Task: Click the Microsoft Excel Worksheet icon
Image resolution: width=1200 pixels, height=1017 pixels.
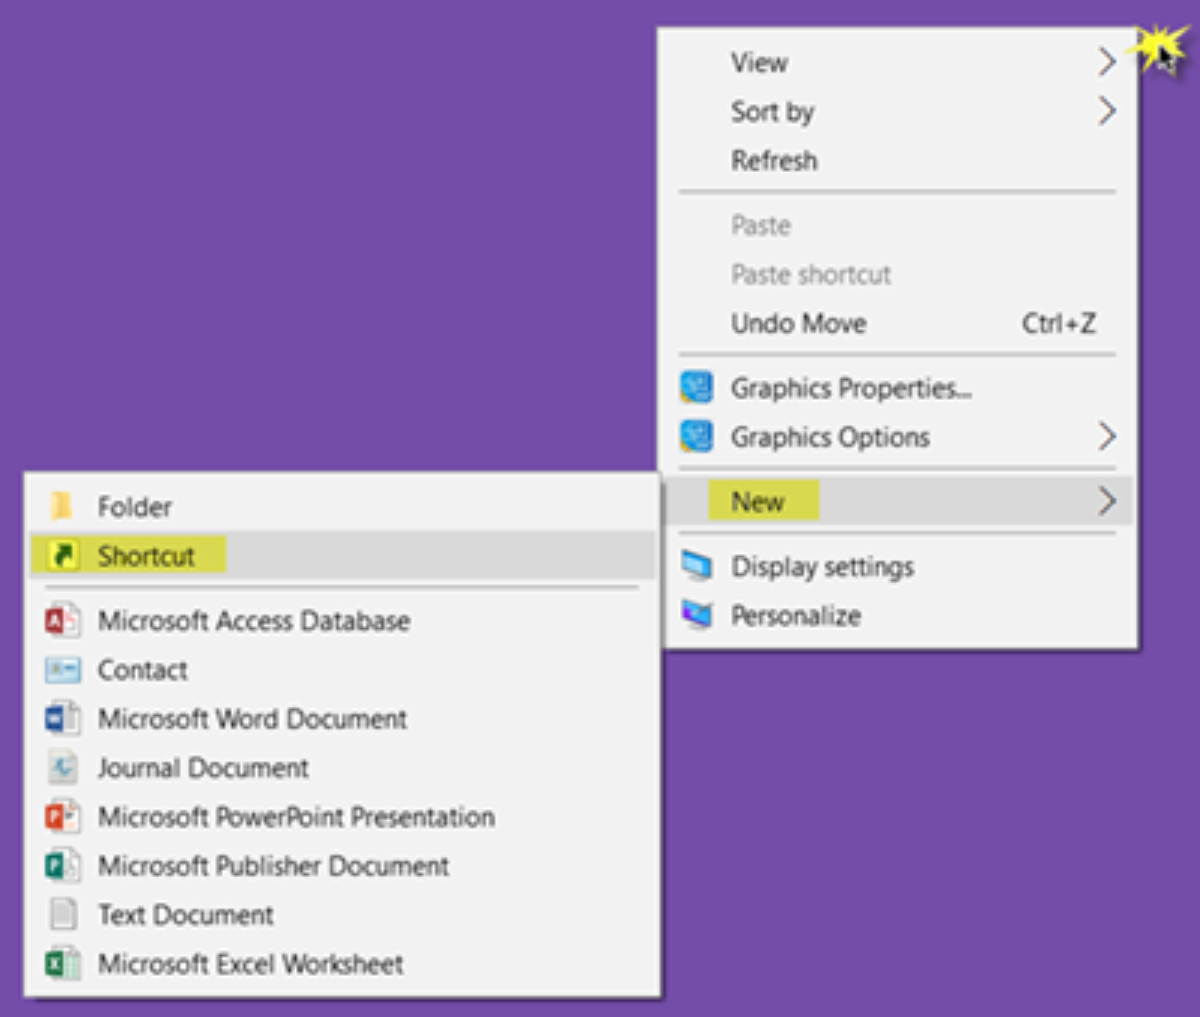Action: [x=62, y=964]
